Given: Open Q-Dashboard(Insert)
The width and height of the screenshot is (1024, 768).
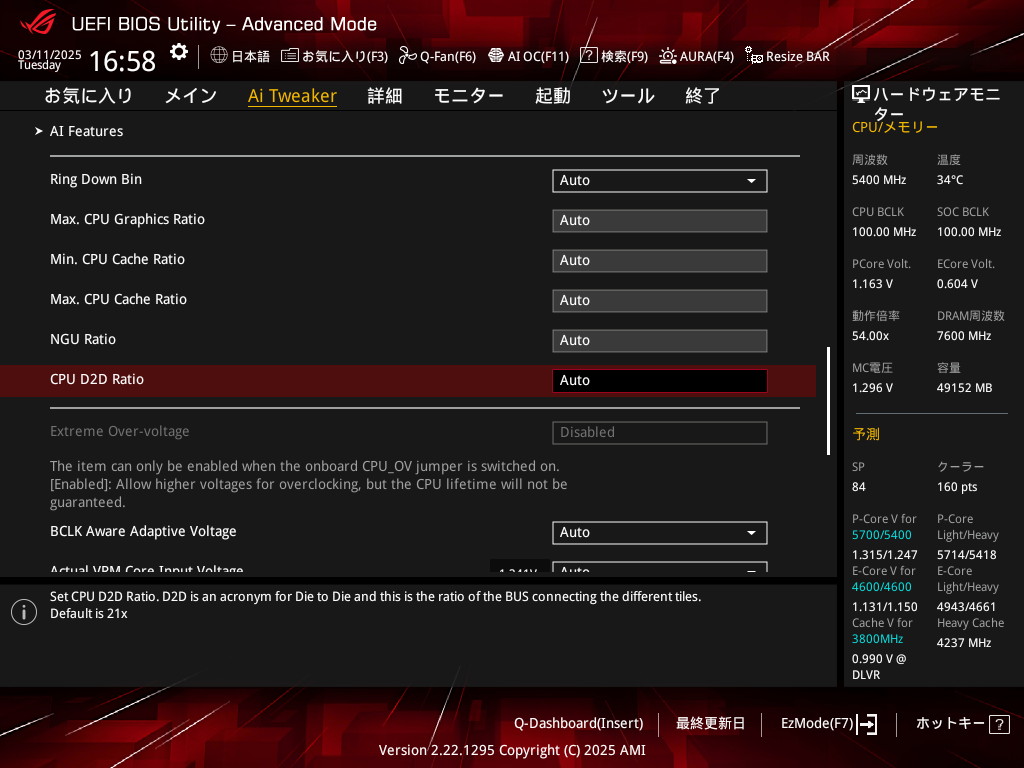Looking at the screenshot, I should click(579, 723).
